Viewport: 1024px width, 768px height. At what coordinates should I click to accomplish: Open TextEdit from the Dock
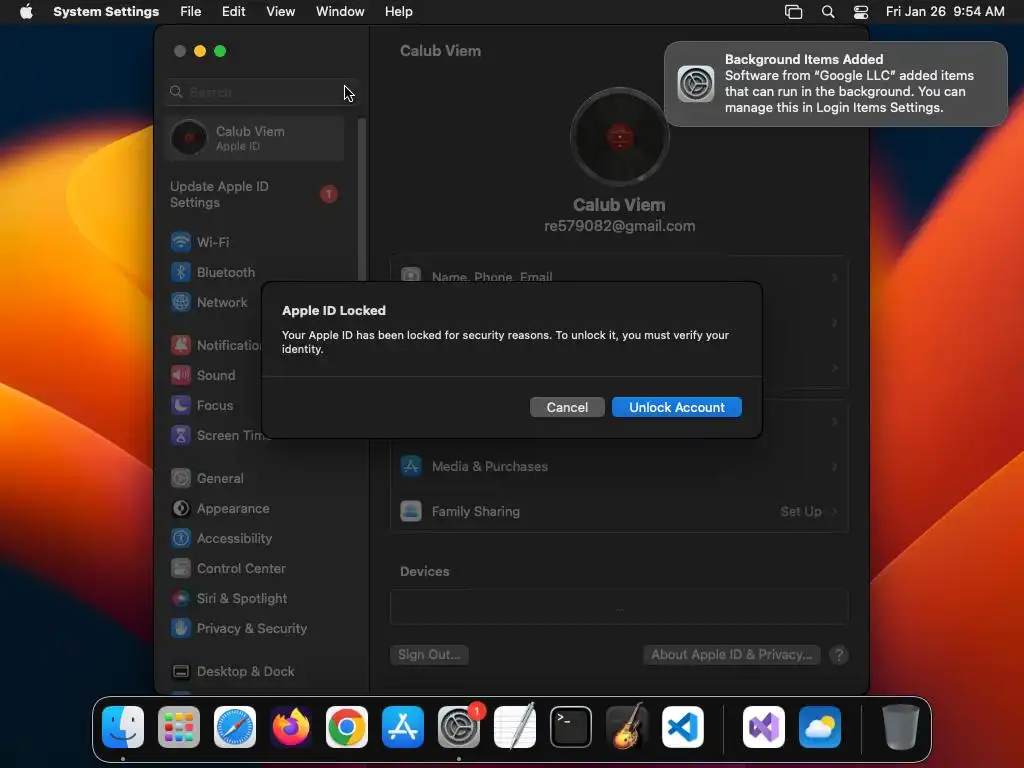coord(515,727)
